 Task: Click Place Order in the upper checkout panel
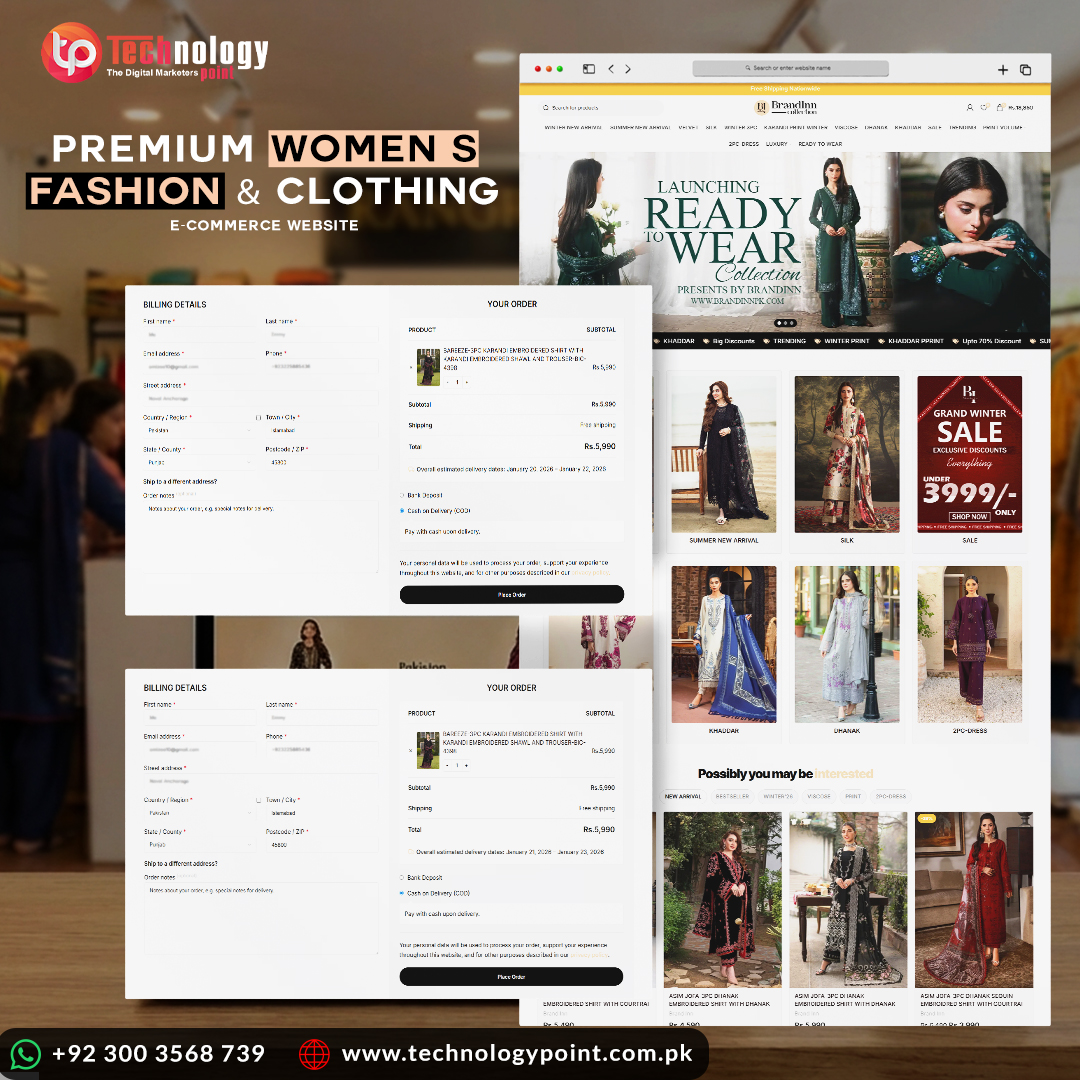[x=512, y=594]
